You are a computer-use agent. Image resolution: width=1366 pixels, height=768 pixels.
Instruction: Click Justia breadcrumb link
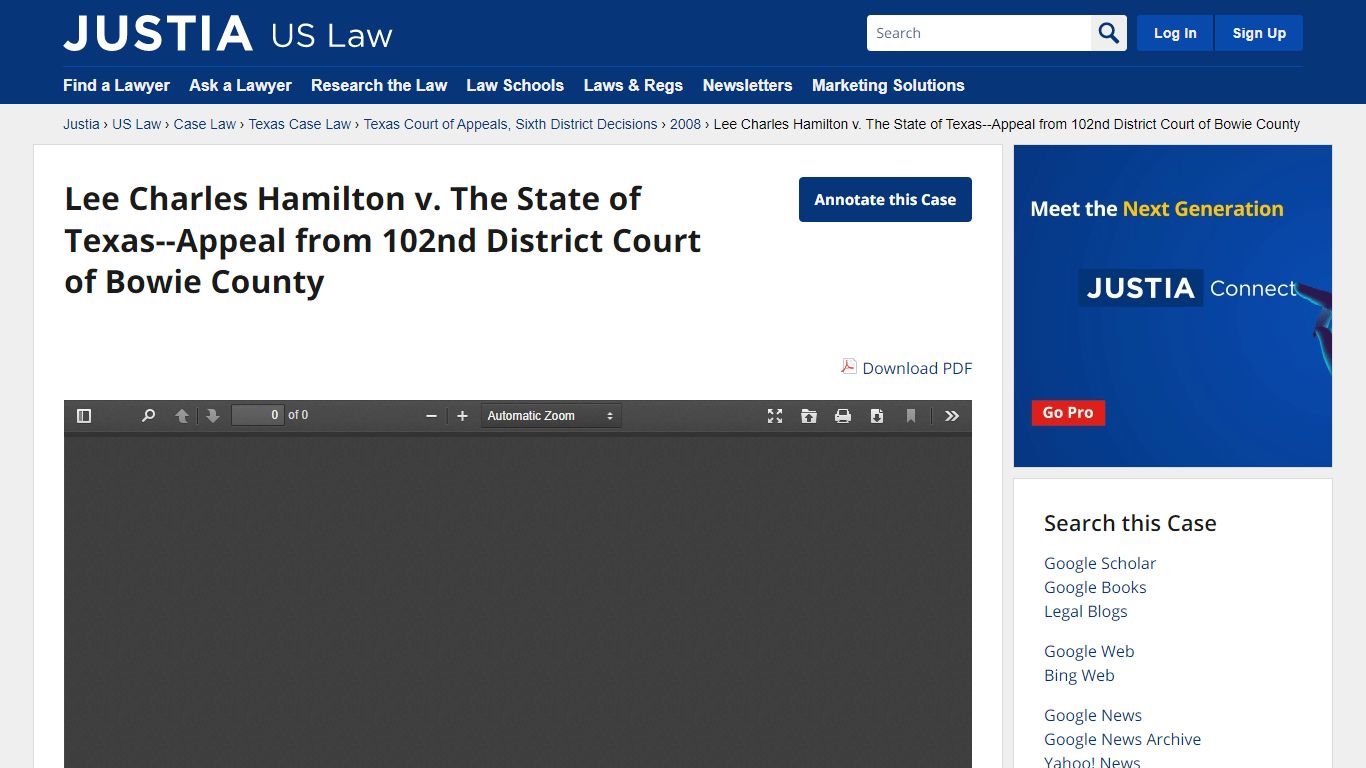click(x=81, y=124)
